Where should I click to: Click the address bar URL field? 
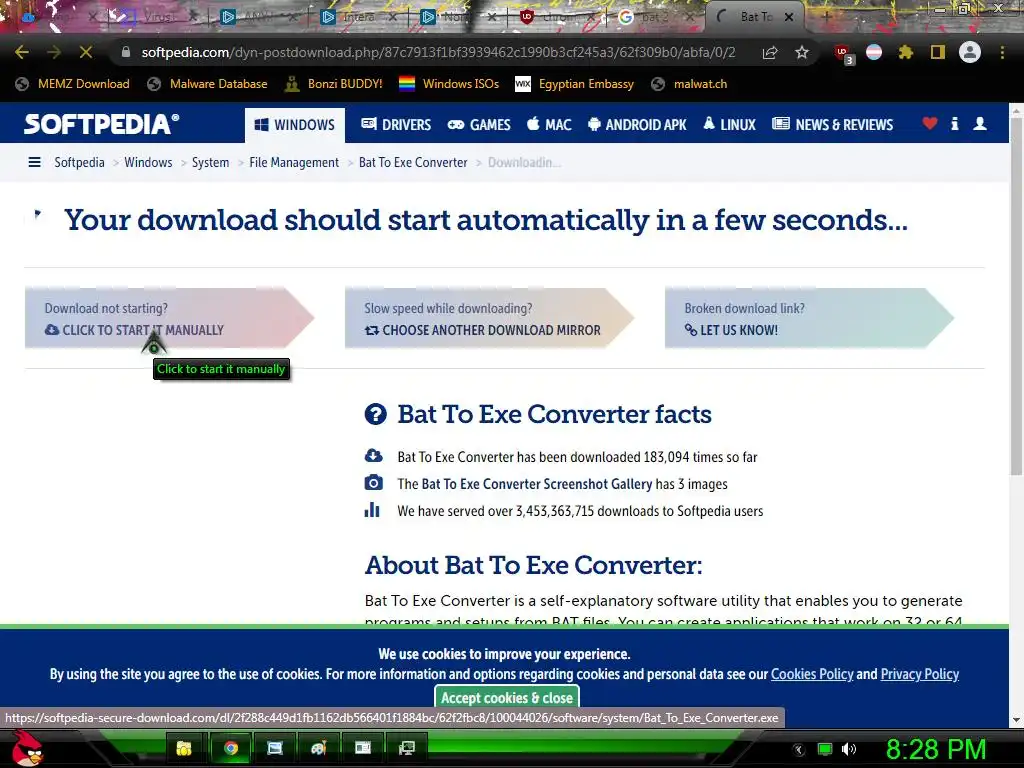(x=438, y=52)
